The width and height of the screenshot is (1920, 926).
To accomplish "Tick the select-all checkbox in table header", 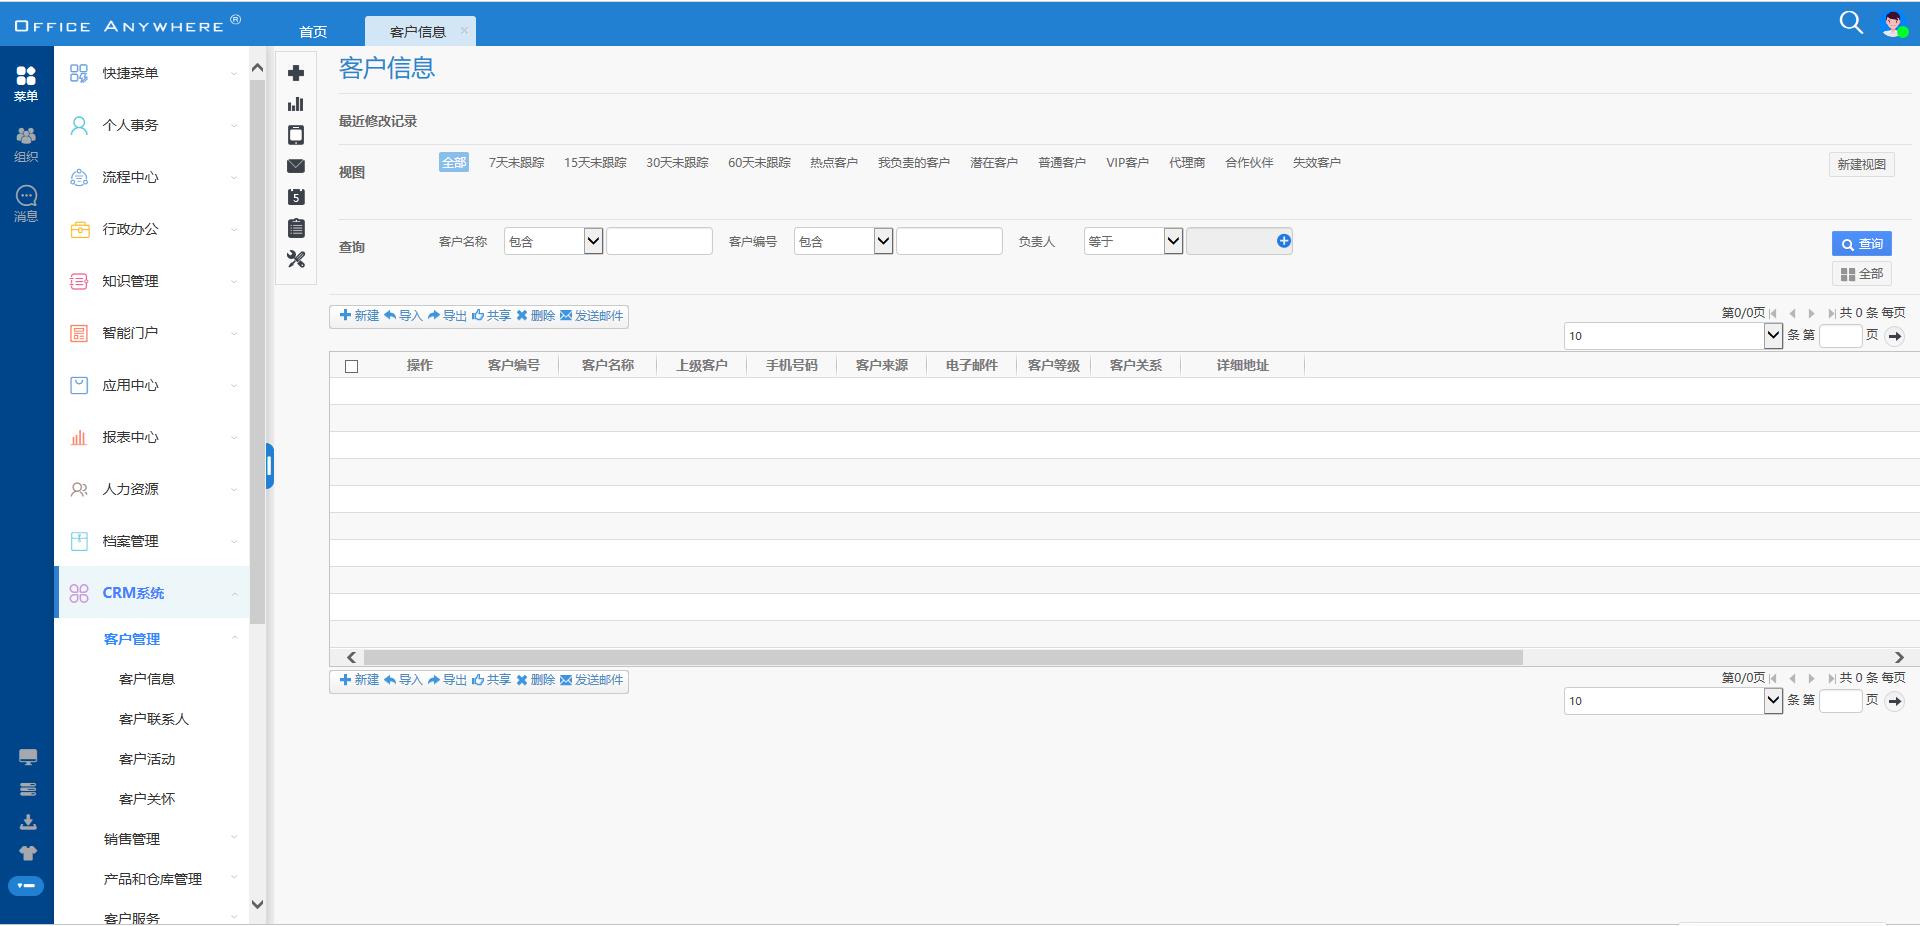I will [x=351, y=366].
